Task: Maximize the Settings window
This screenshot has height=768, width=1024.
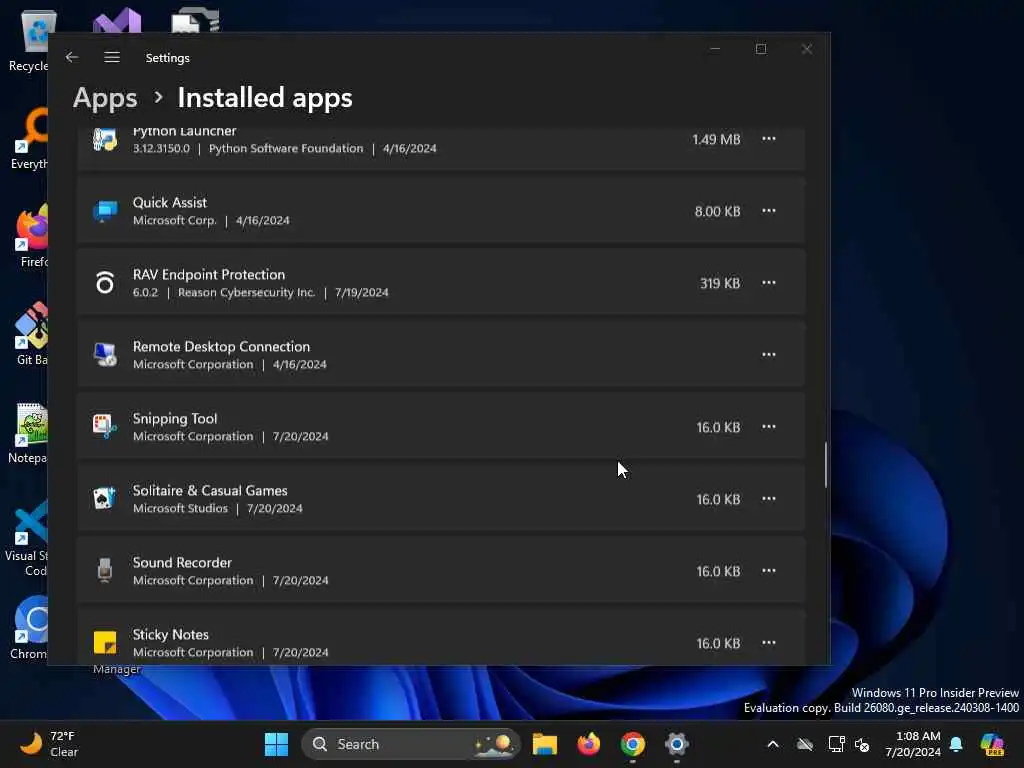Action: pos(761,49)
